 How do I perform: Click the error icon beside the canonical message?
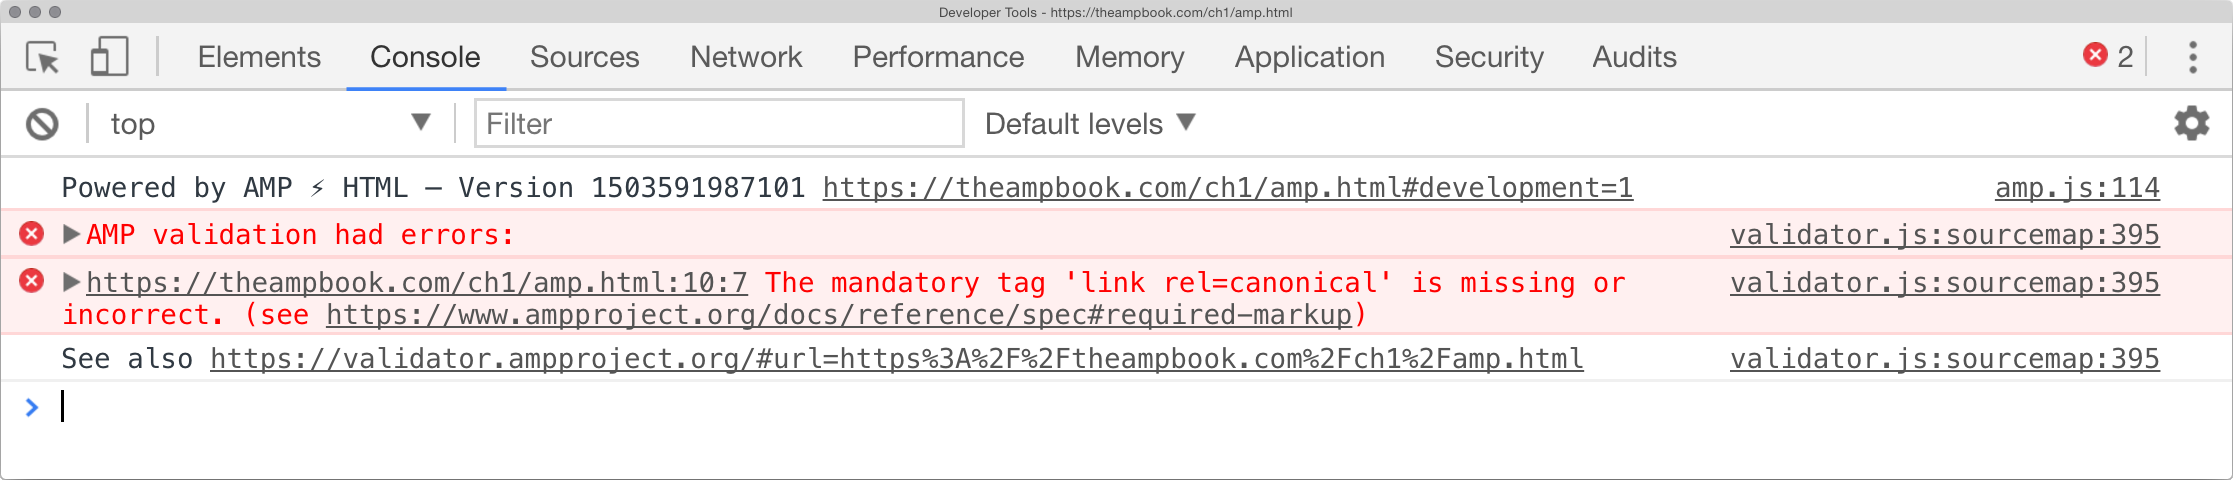32,281
